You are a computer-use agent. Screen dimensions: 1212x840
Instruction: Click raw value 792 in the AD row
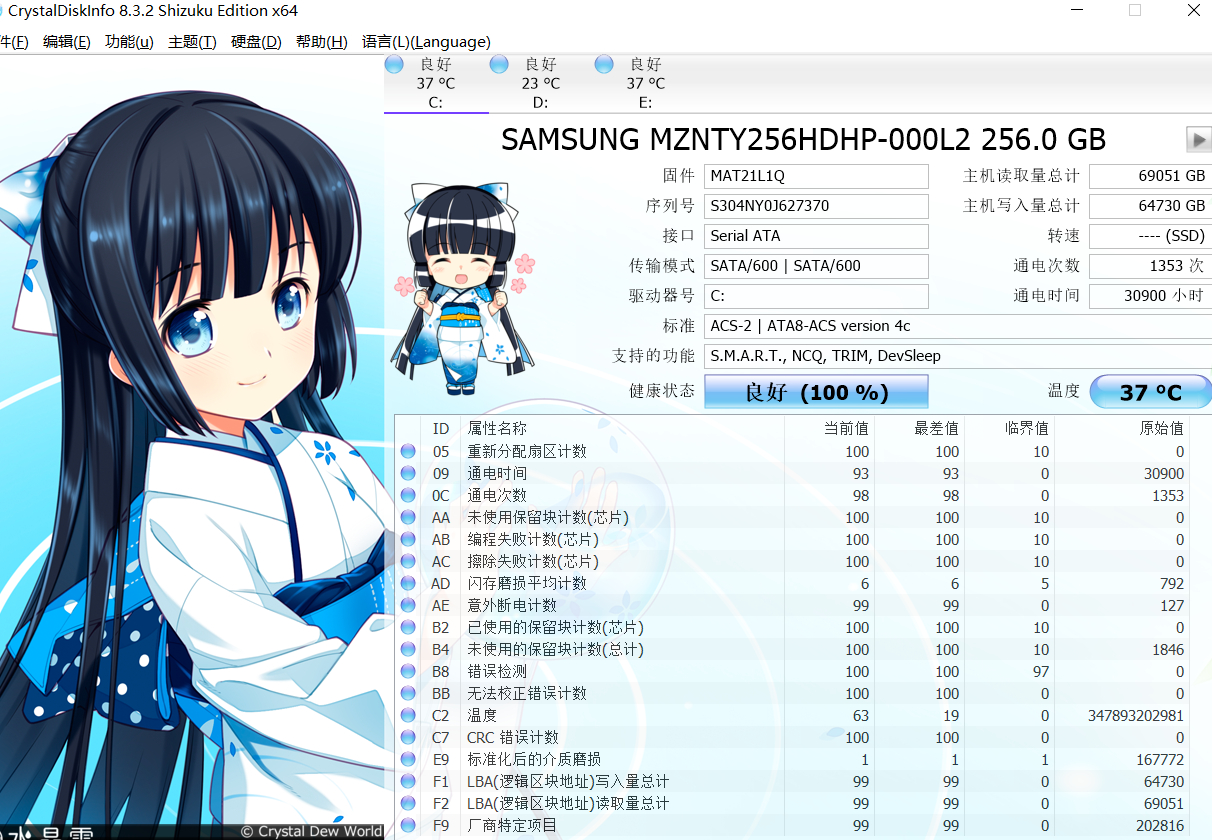tap(1172, 584)
